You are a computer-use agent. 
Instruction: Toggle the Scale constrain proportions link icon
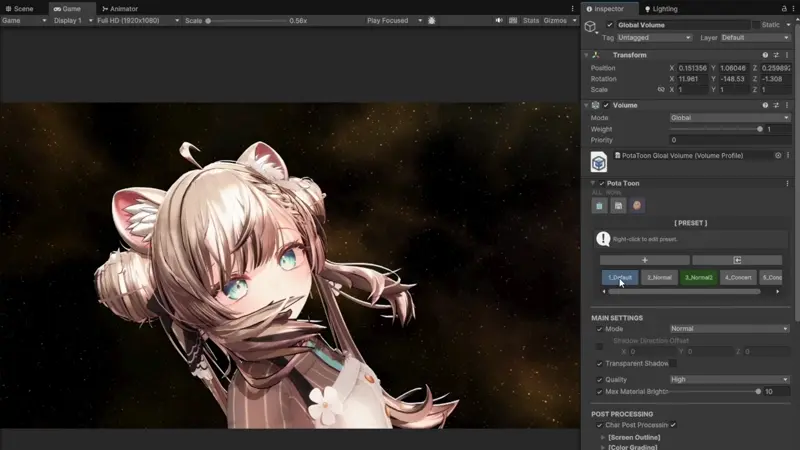coord(661,89)
